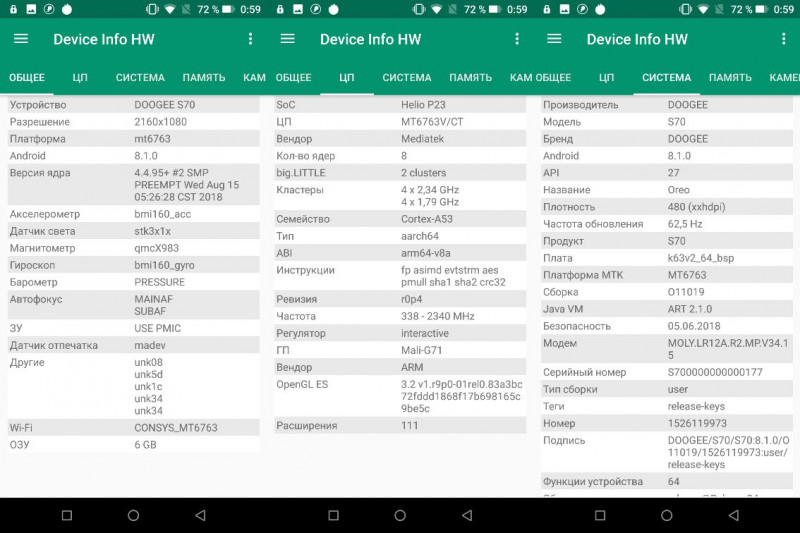Tap vibrate icon in right screen status bar
Viewport: 800px width, 533px height.
[685, 9]
